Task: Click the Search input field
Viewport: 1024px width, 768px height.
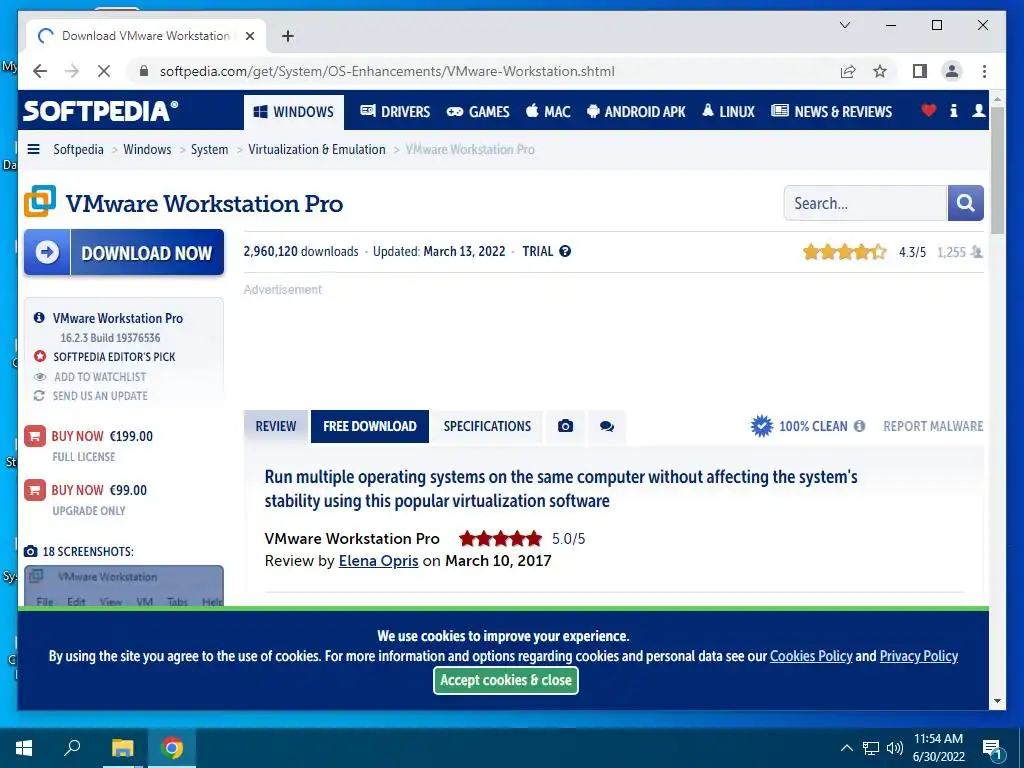Action: click(x=865, y=203)
